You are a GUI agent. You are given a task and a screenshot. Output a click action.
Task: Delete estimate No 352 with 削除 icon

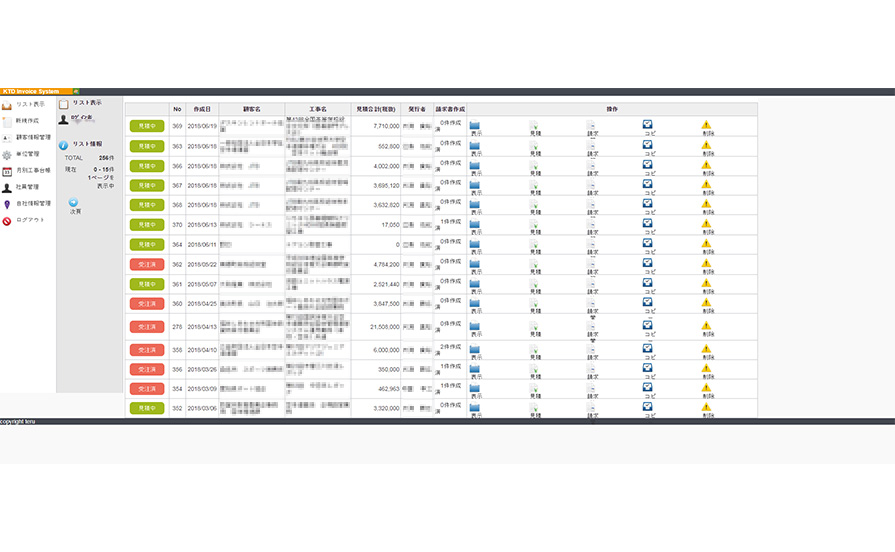[x=707, y=409]
